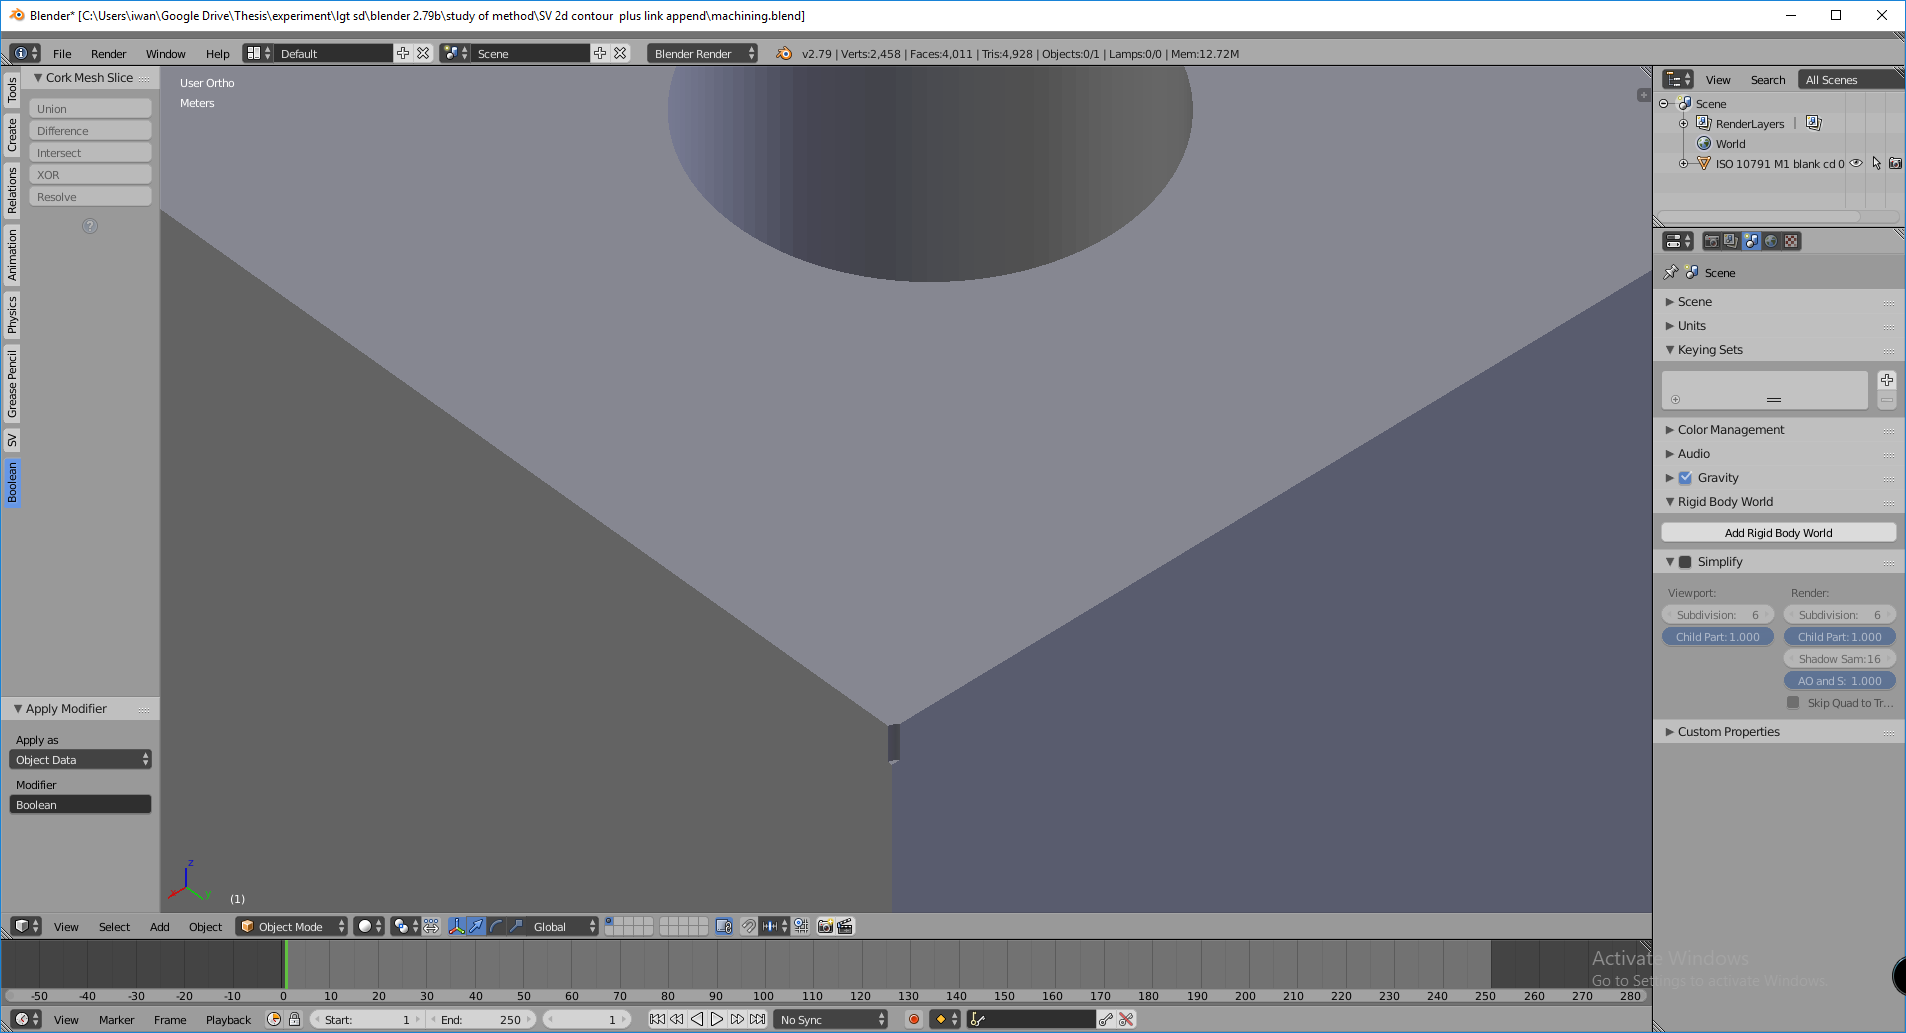Image resolution: width=1906 pixels, height=1033 pixels.
Task: Enable the Simplify checkbox
Action: (1685, 562)
